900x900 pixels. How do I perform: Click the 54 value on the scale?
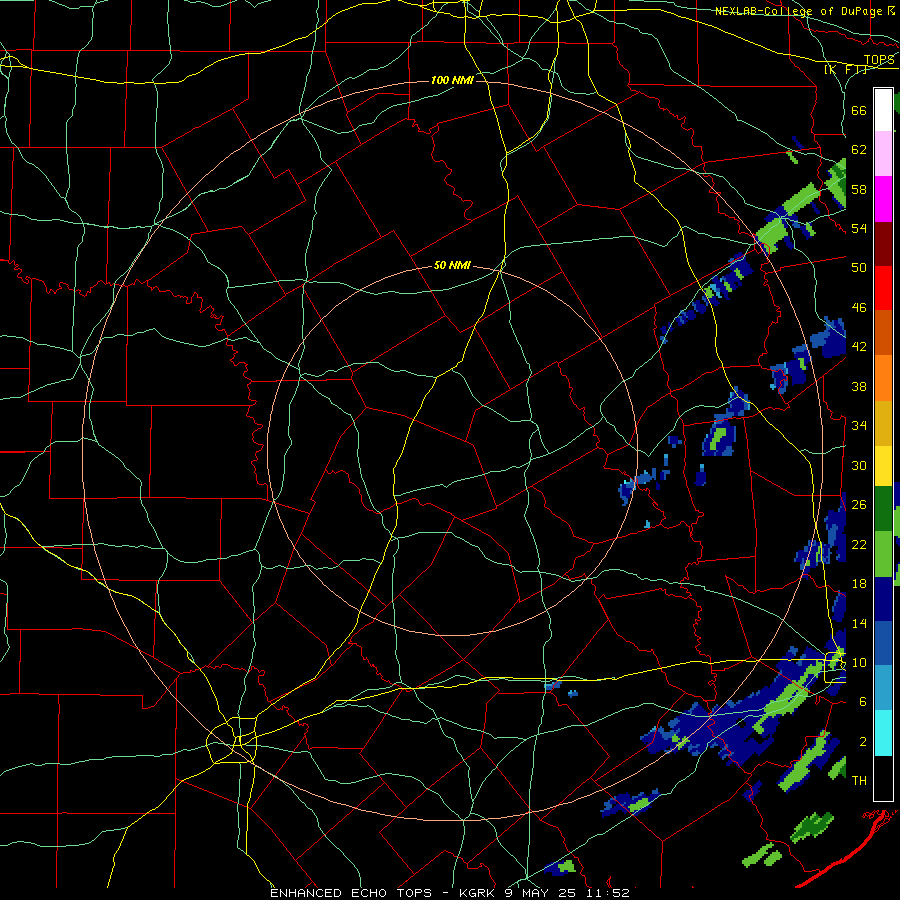coord(859,228)
